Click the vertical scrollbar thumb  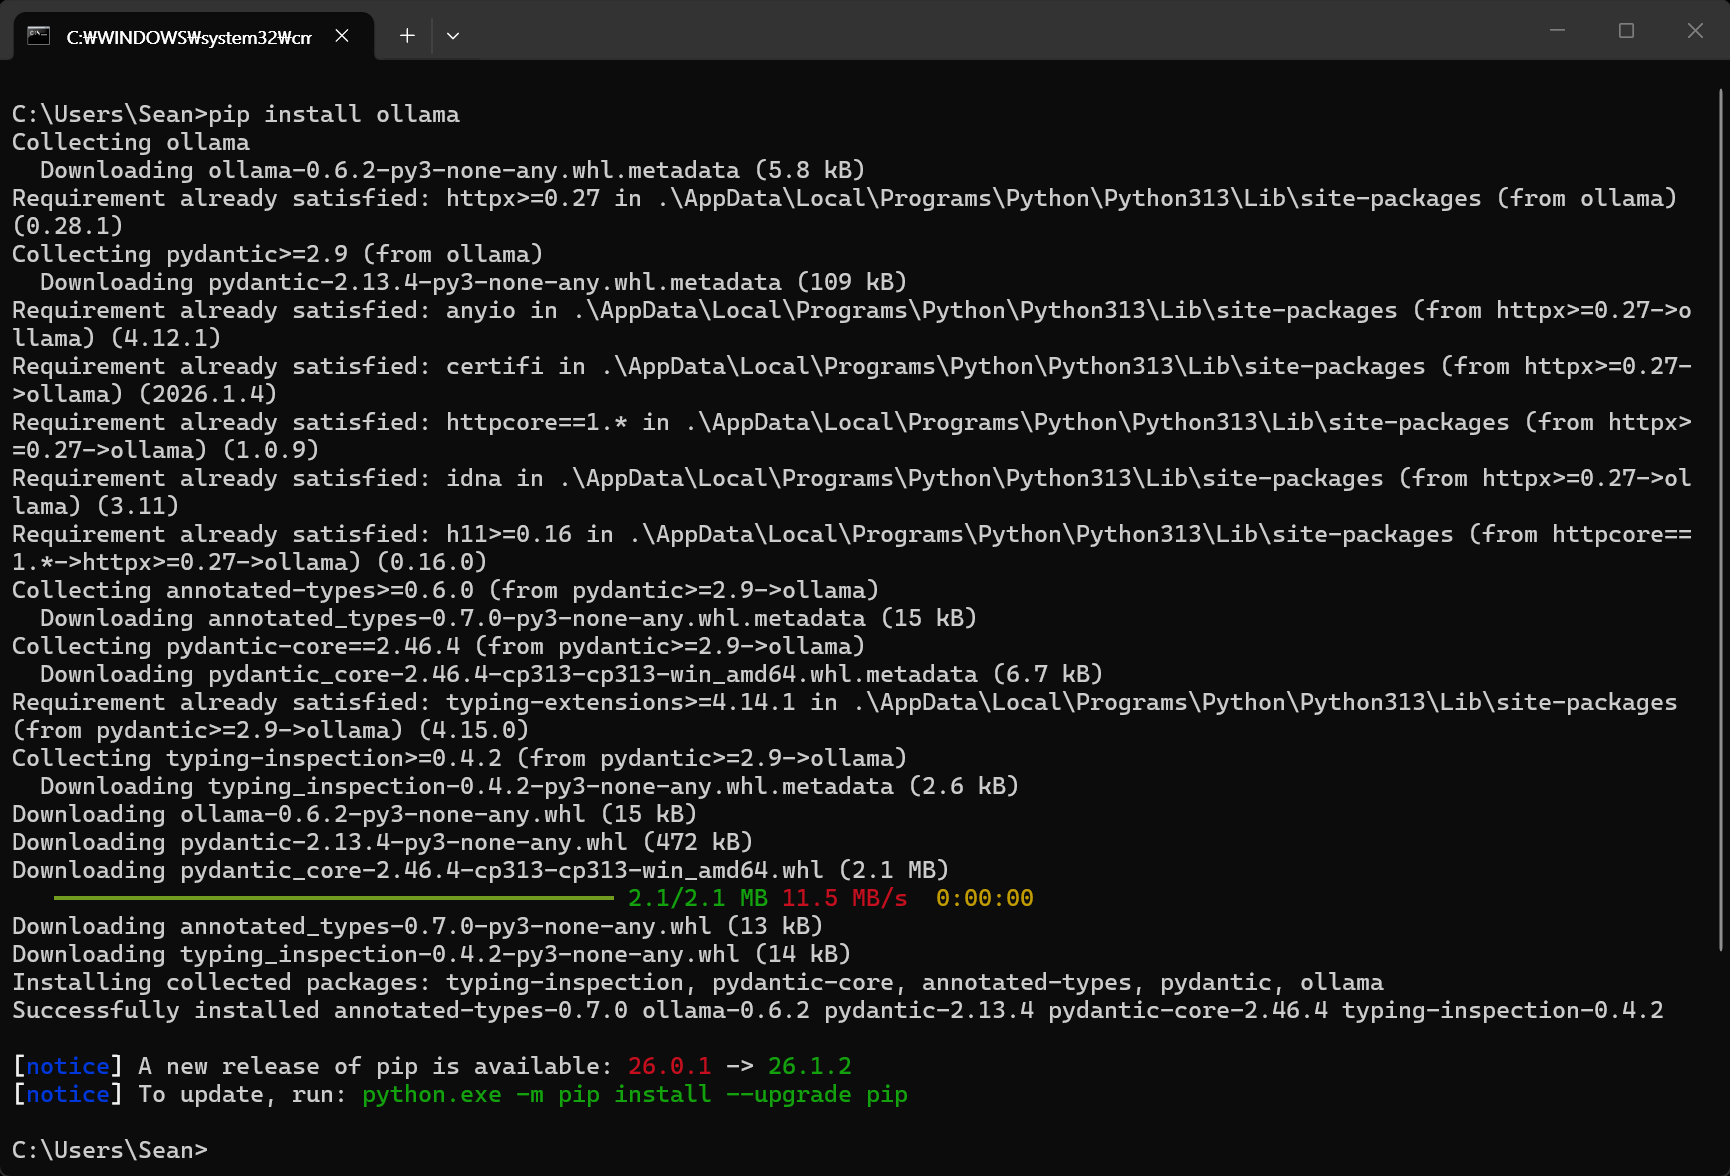click(x=1721, y=520)
